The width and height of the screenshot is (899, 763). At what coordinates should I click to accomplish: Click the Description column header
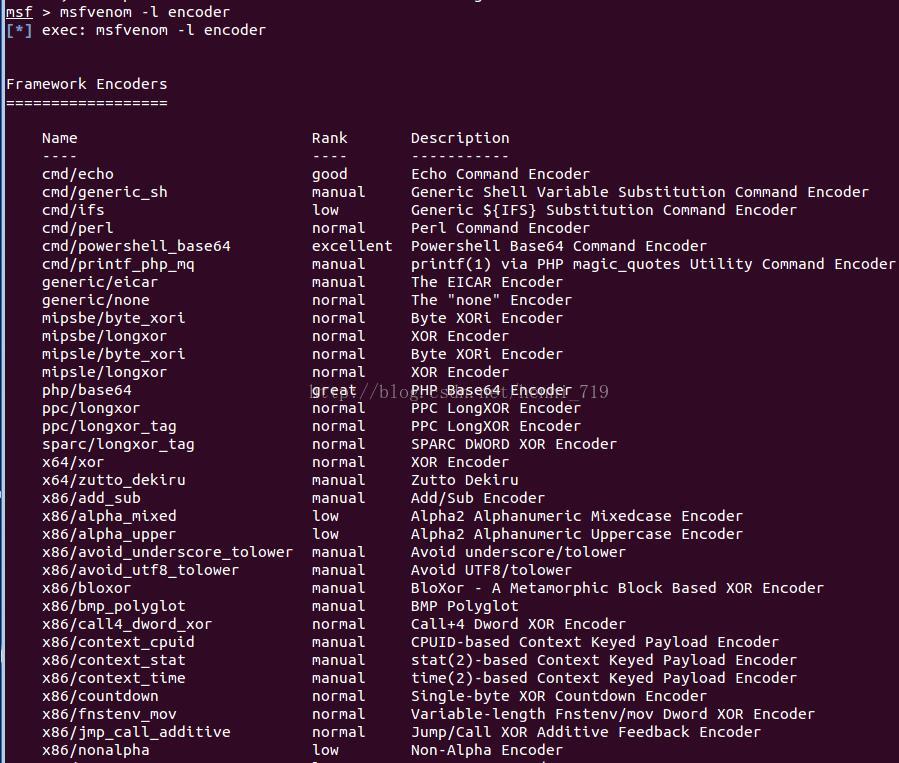460,138
